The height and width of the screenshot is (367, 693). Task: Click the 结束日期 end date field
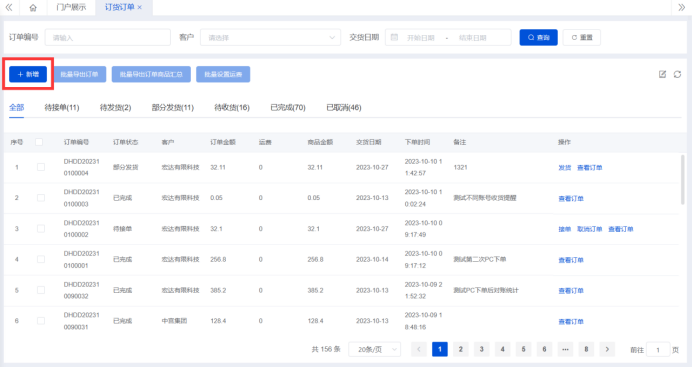pos(472,38)
